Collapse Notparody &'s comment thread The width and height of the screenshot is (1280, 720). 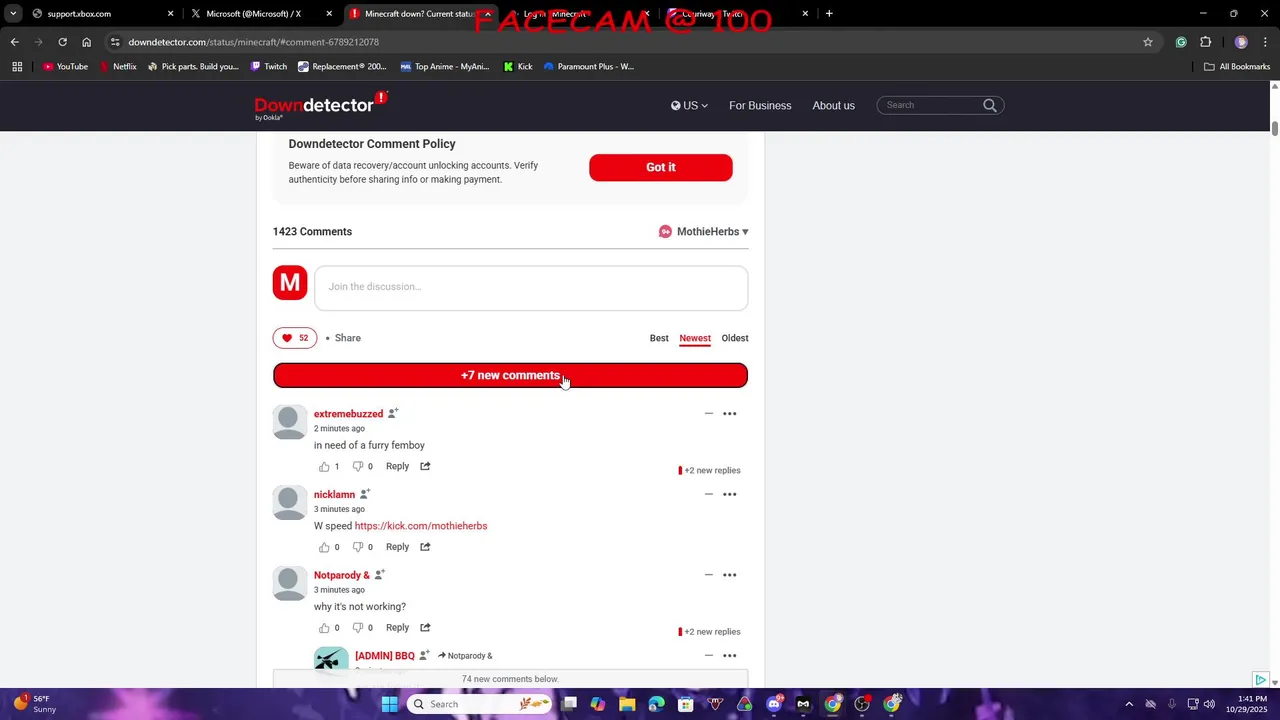(708, 575)
